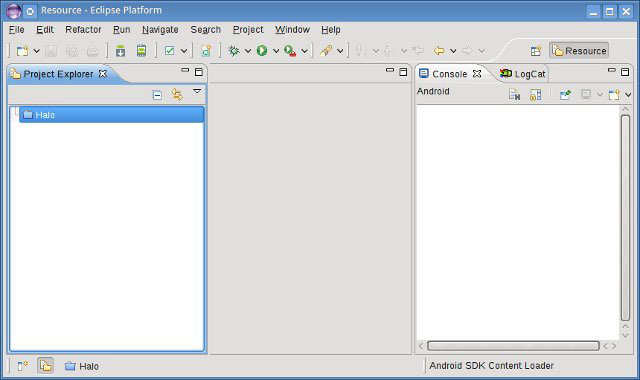
Task: Open the Open Console dropdown arrow
Action: 628,95
